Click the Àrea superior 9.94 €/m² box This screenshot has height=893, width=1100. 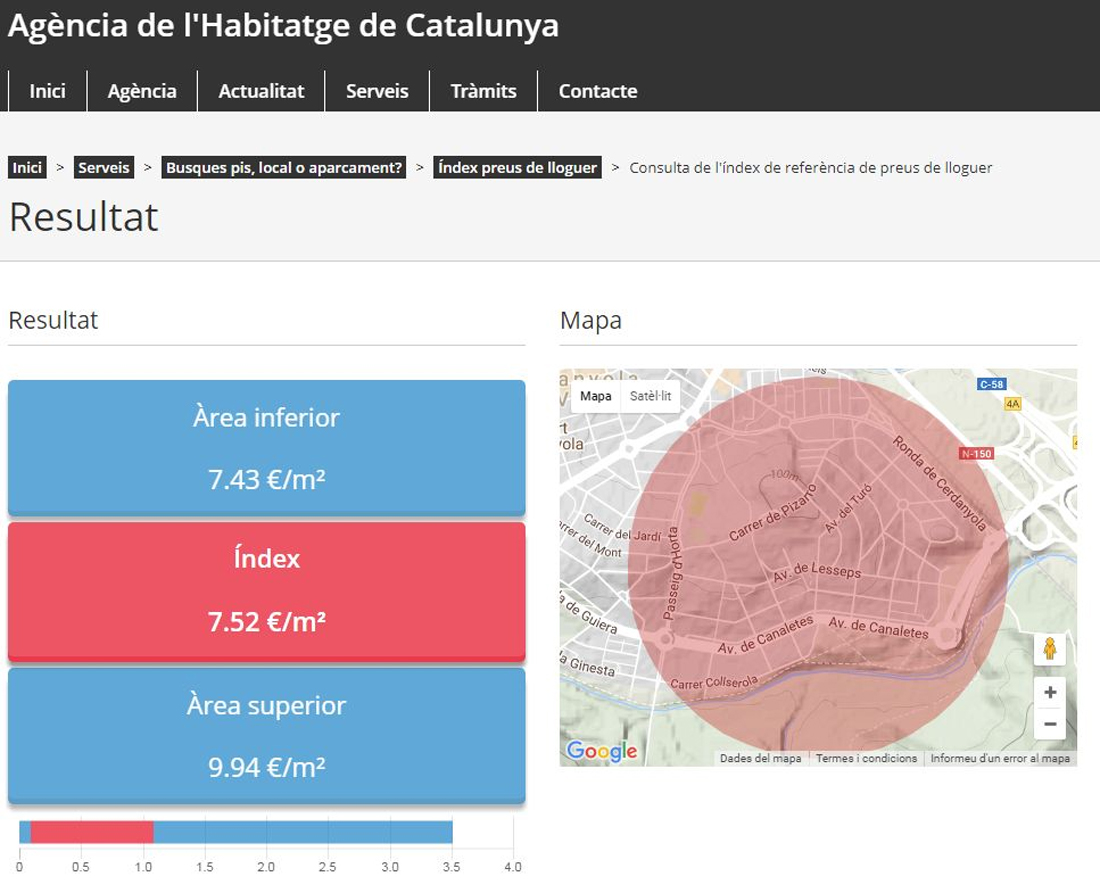tap(267, 735)
